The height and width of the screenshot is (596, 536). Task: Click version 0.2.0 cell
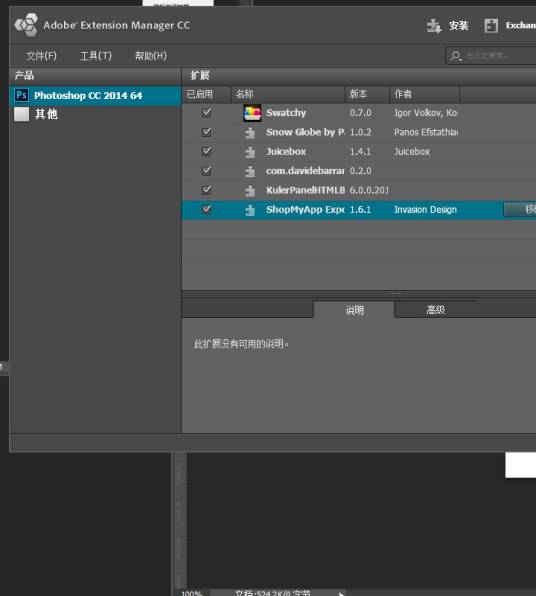360,171
